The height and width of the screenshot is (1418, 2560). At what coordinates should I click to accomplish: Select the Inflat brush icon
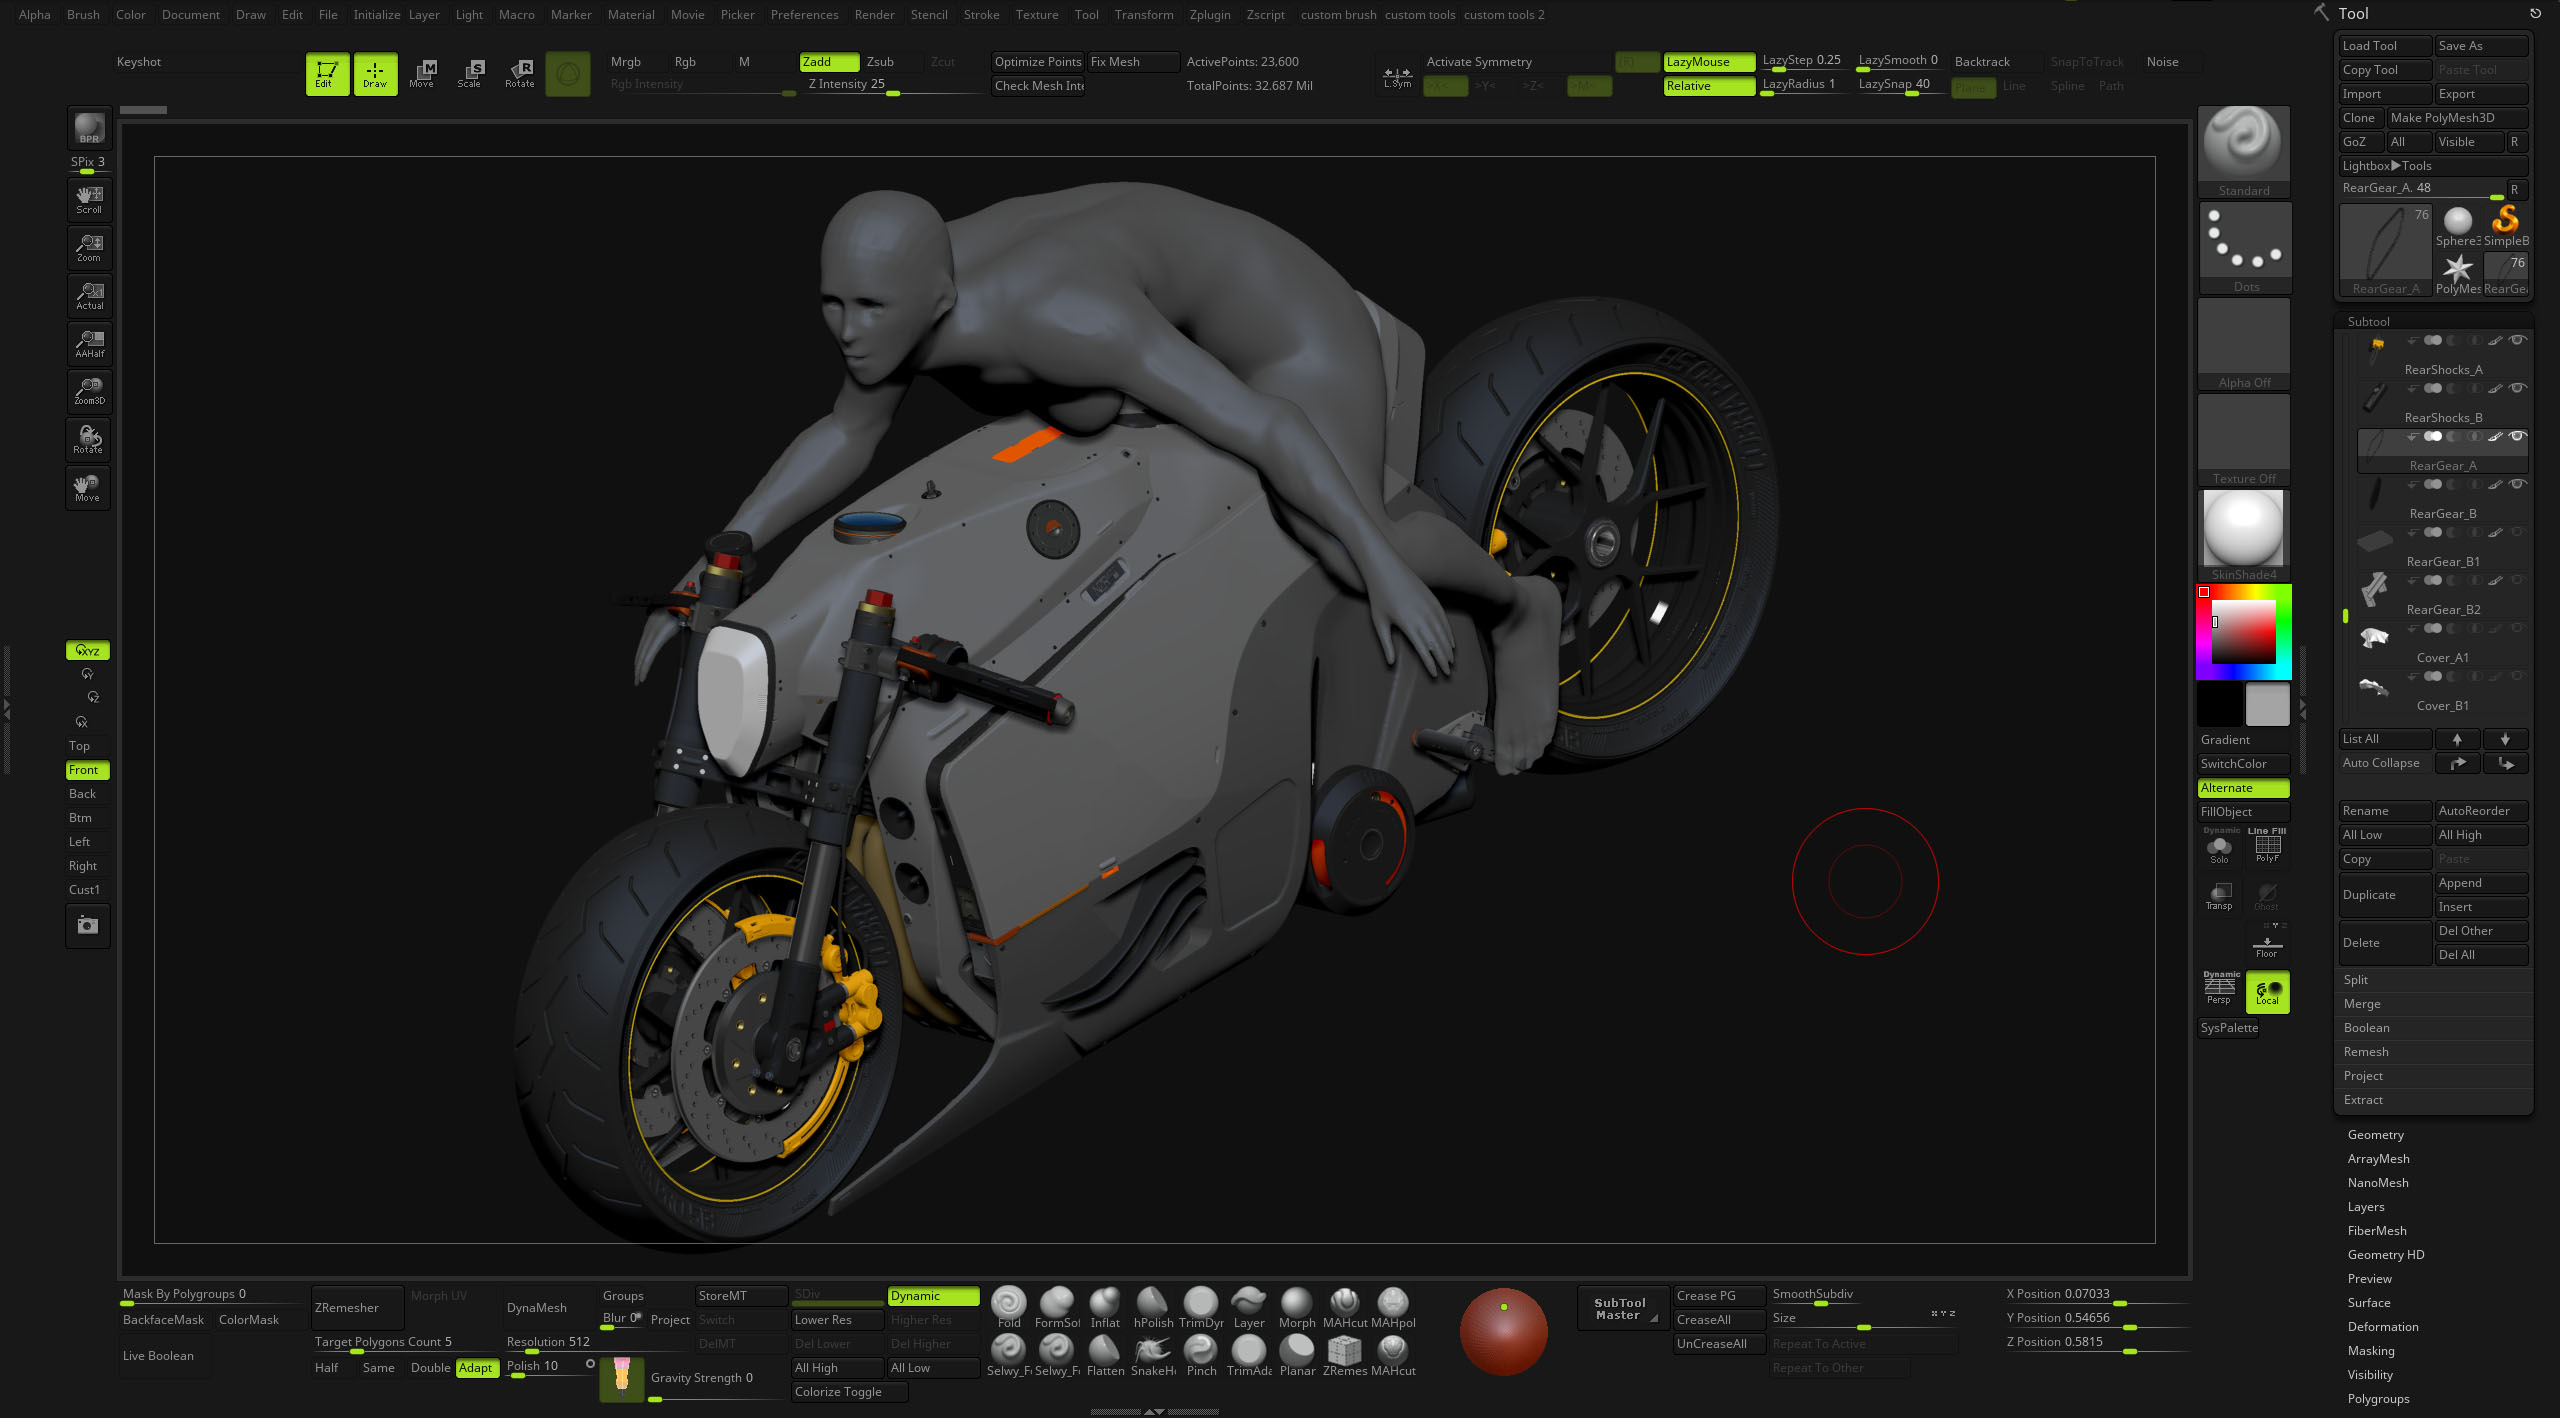pyautogui.click(x=1104, y=1308)
